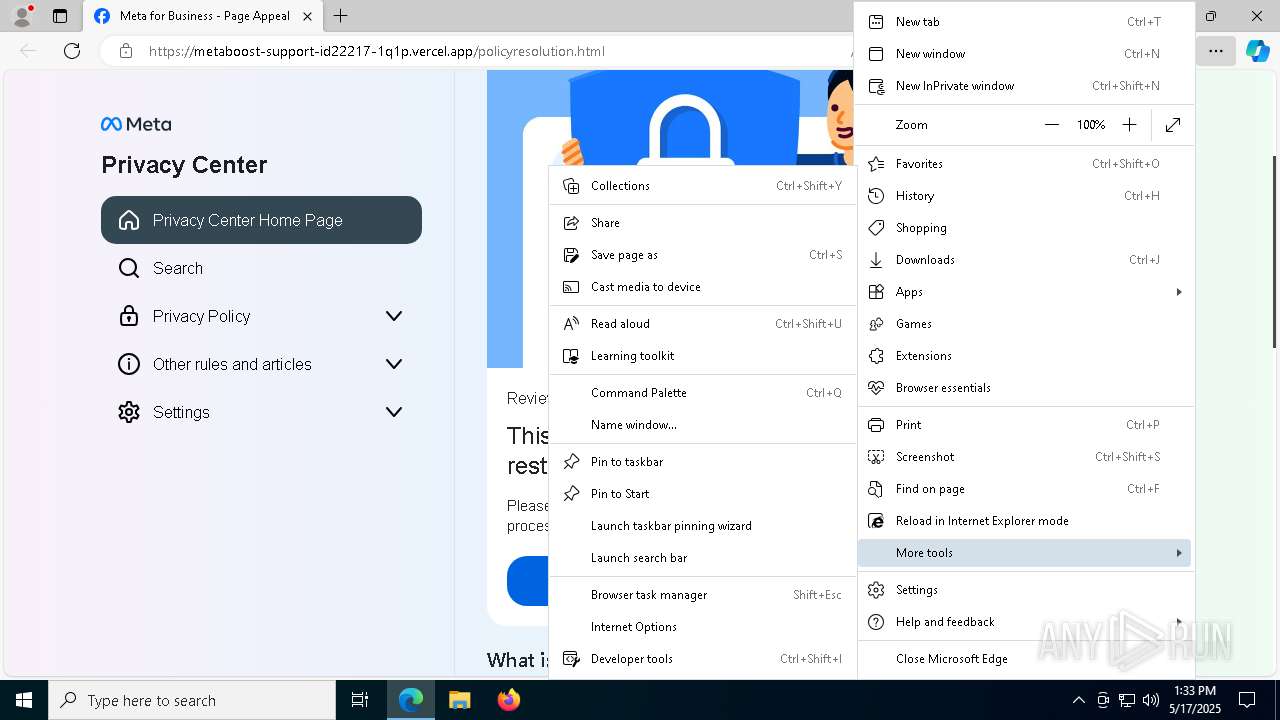The width and height of the screenshot is (1280, 720).
Task: Click the Settings and more ellipsis button
Action: coord(1215,51)
